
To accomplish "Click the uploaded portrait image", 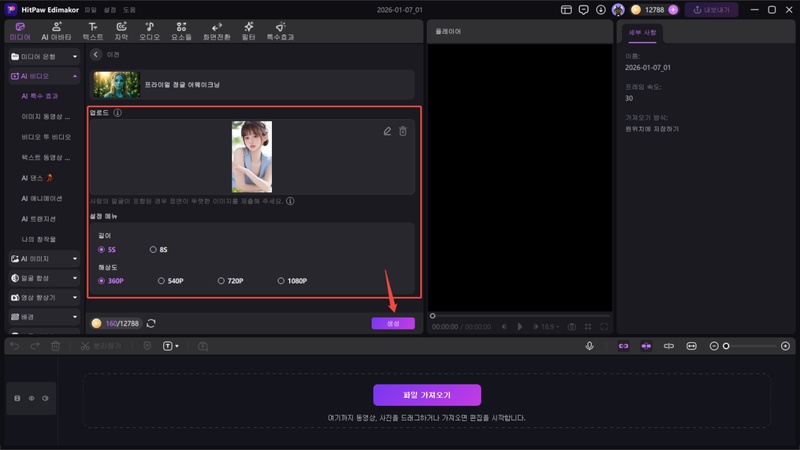I will 252,157.
